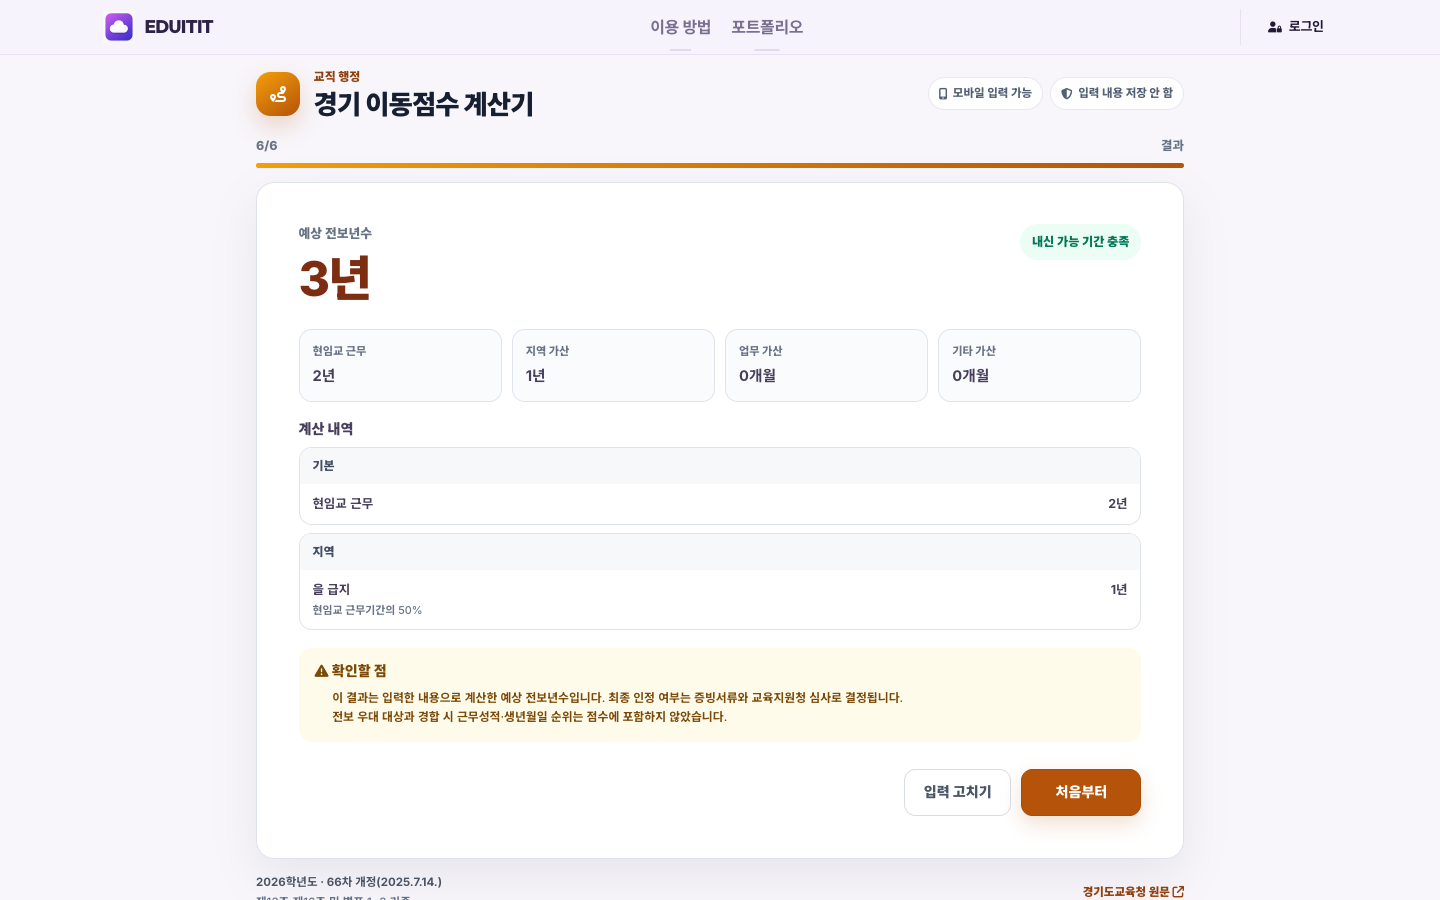This screenshot has height=900, width=1440.
Task: Click the 경기 이동점수 계산기 title
Action: (x=424, y=104)
